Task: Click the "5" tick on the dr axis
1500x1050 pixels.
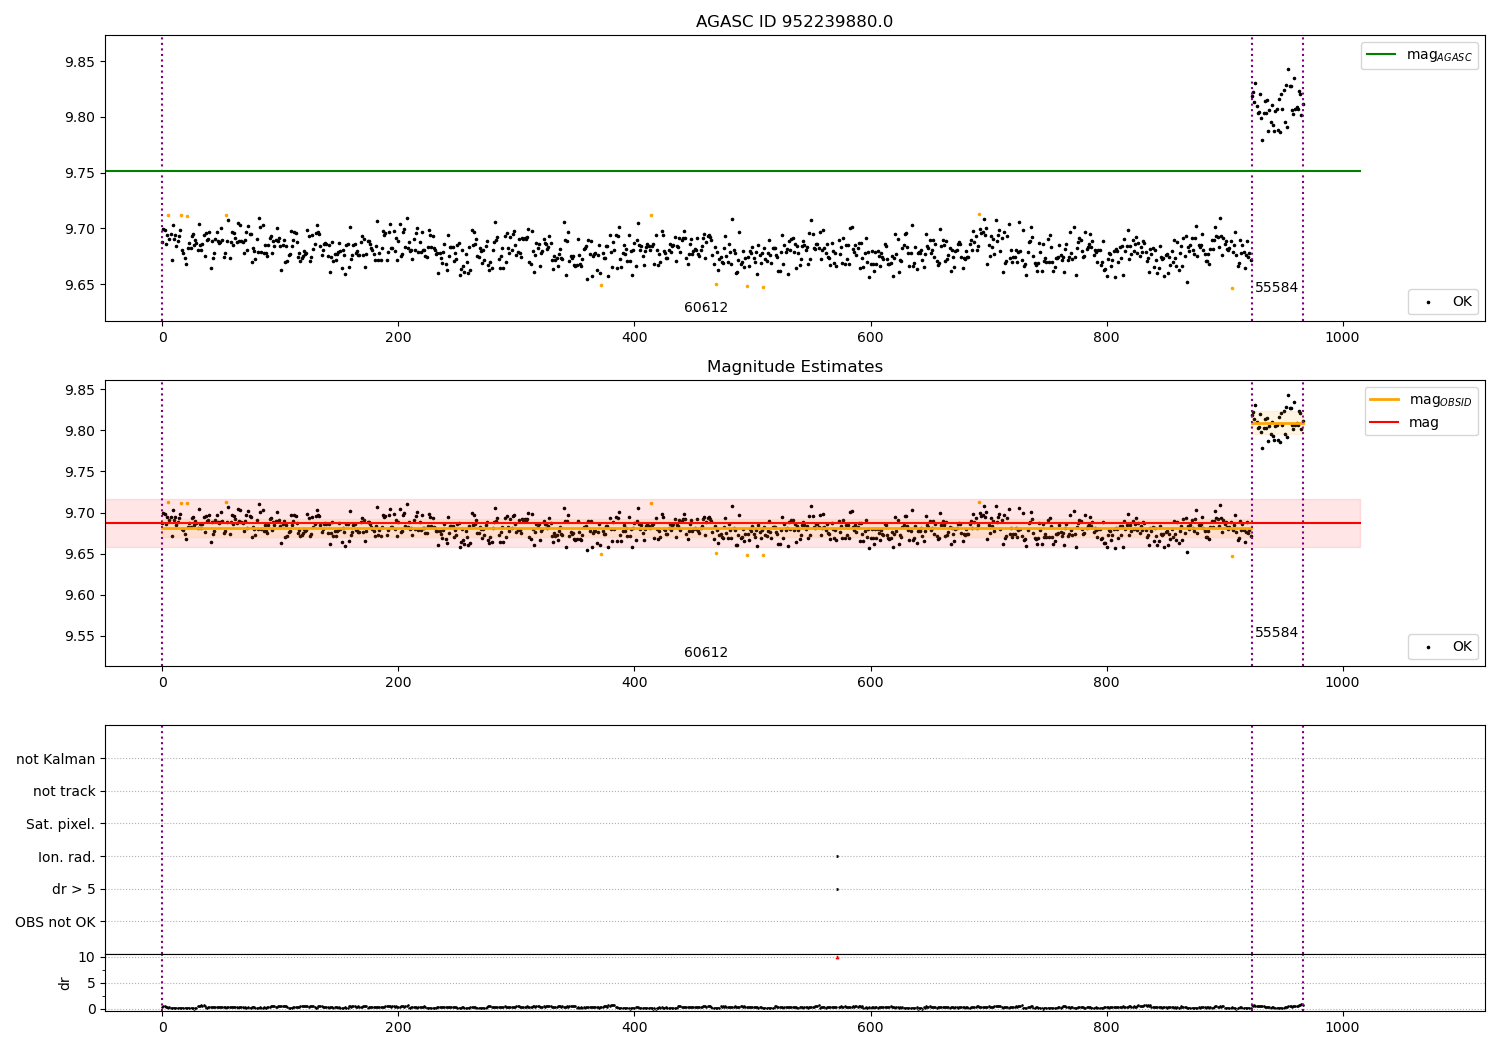Action: (91, 983)
